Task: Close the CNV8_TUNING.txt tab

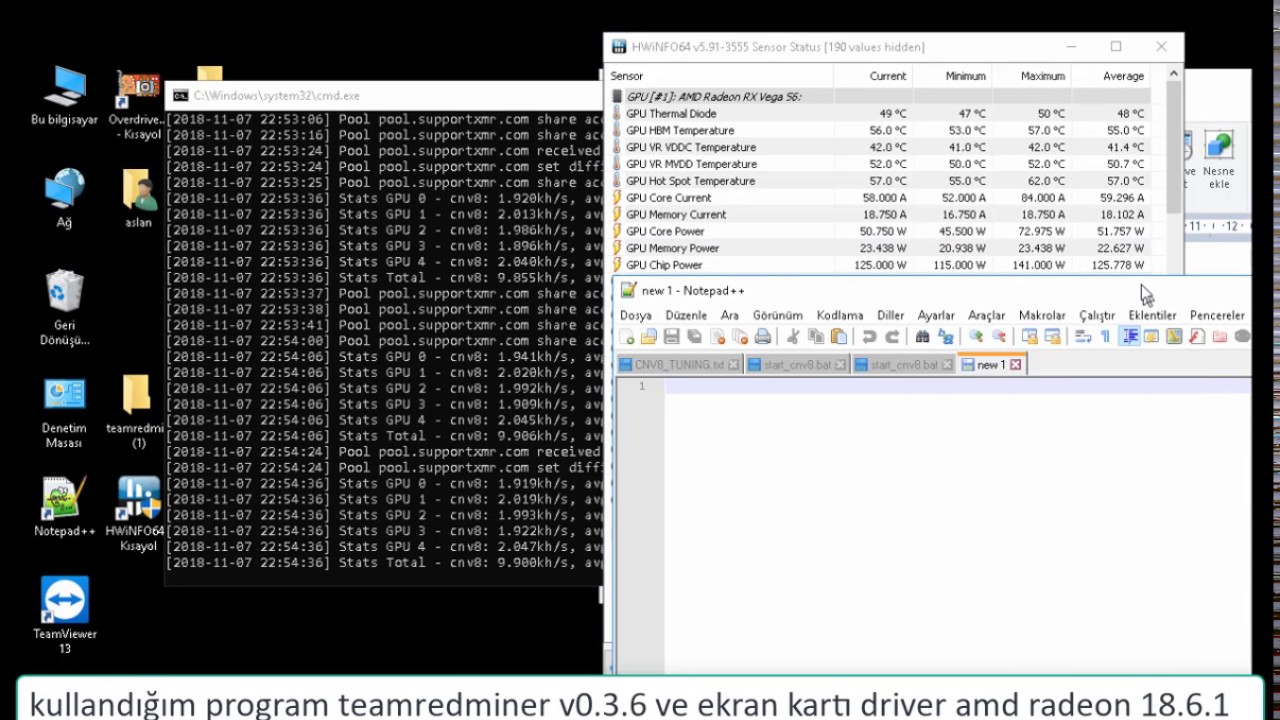Action: pyautogui.click(x=733, y=365)
